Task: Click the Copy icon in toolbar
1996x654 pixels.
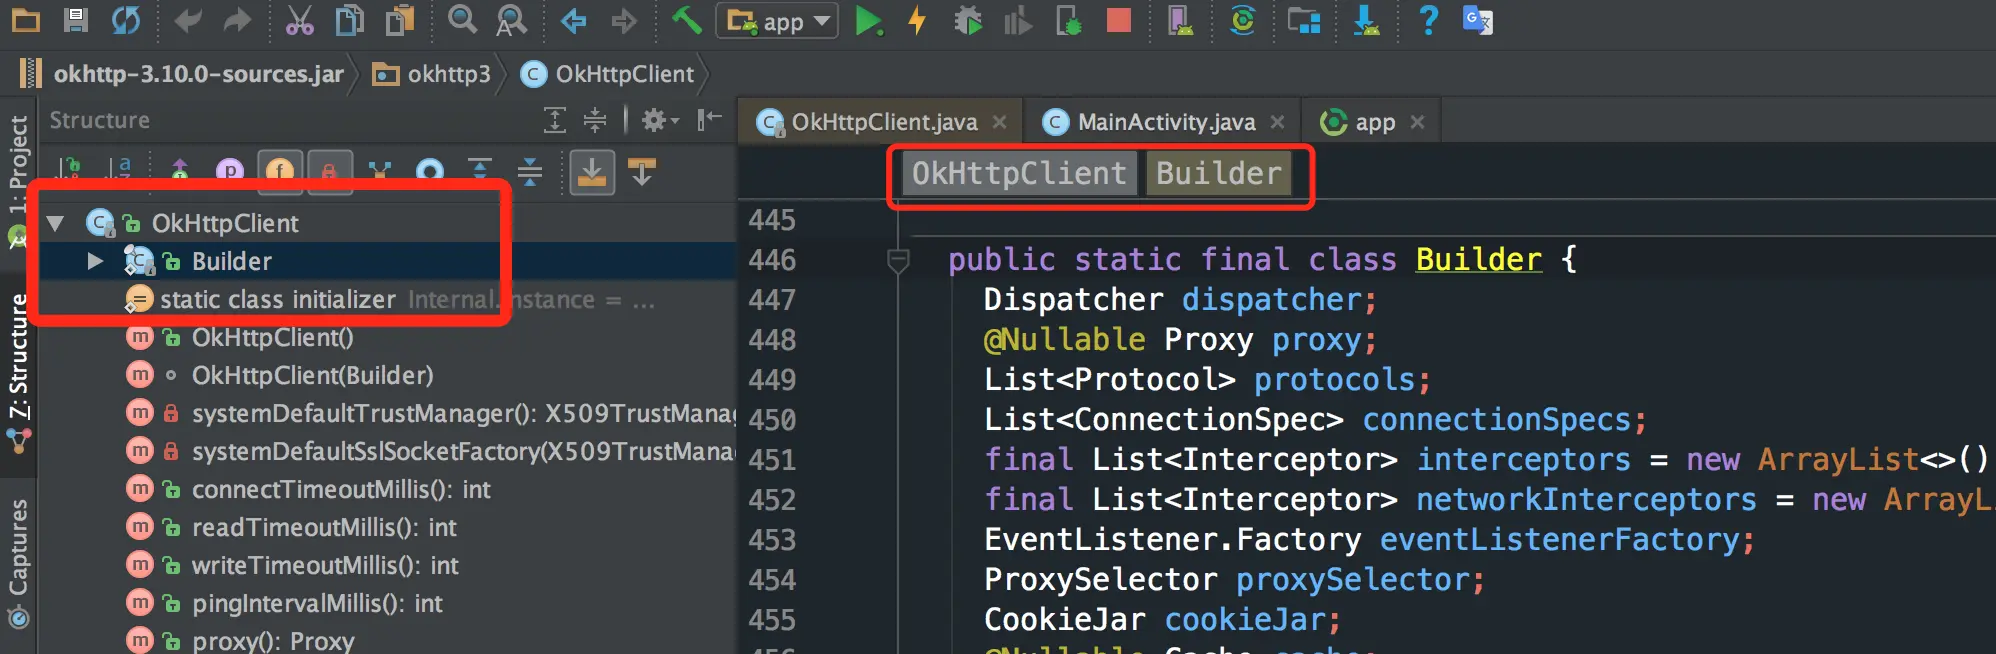Action: (349, 20)
